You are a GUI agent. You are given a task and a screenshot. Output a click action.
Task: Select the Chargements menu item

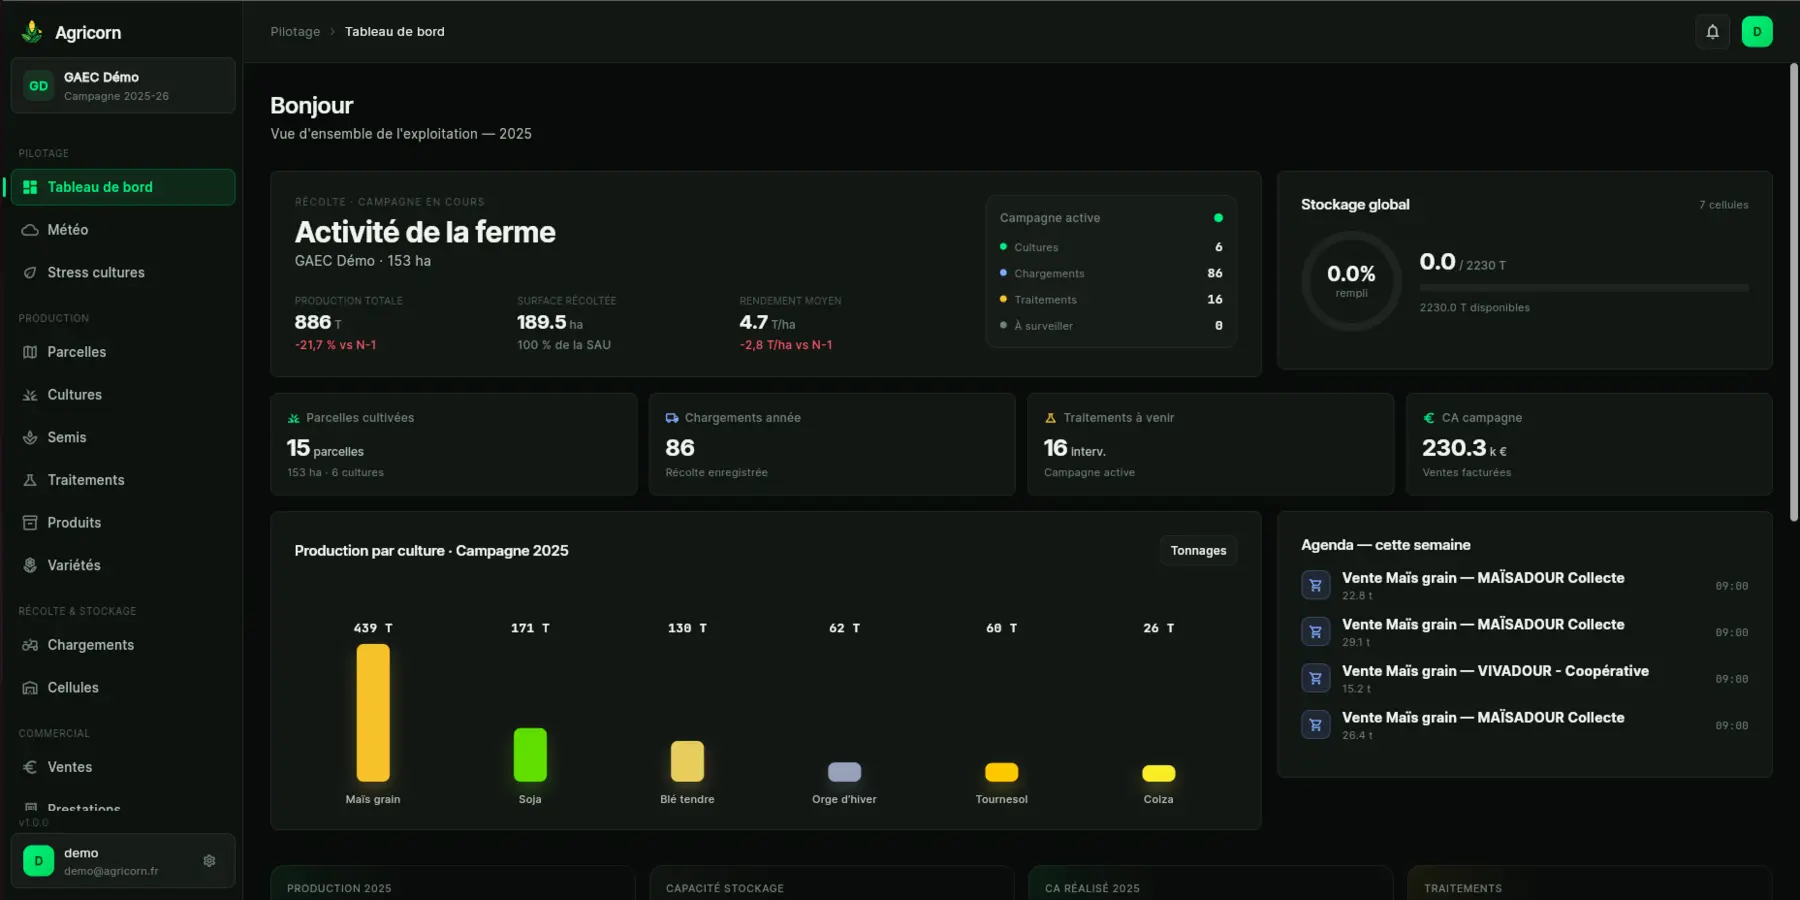tap(123, 645)
